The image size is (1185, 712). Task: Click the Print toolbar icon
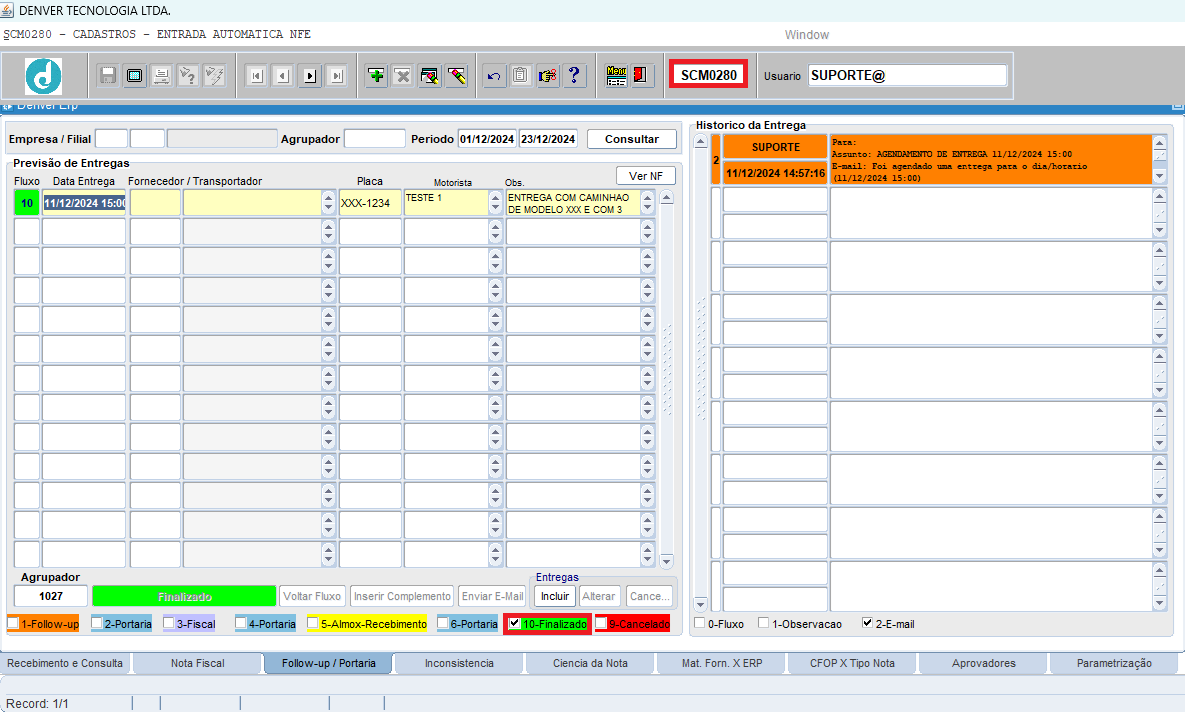(161, 76)
